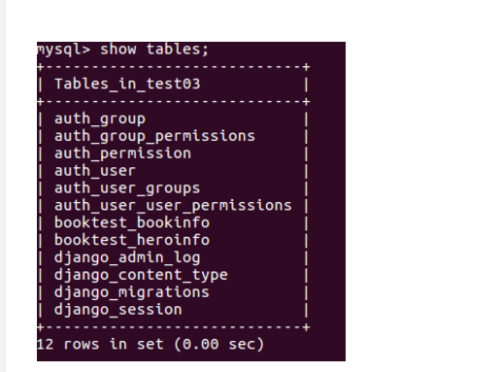The height and width of the screenshot is (372, 500).
Task: Click the '(0.00 sec)' timing text
Action: pos(219,344)
